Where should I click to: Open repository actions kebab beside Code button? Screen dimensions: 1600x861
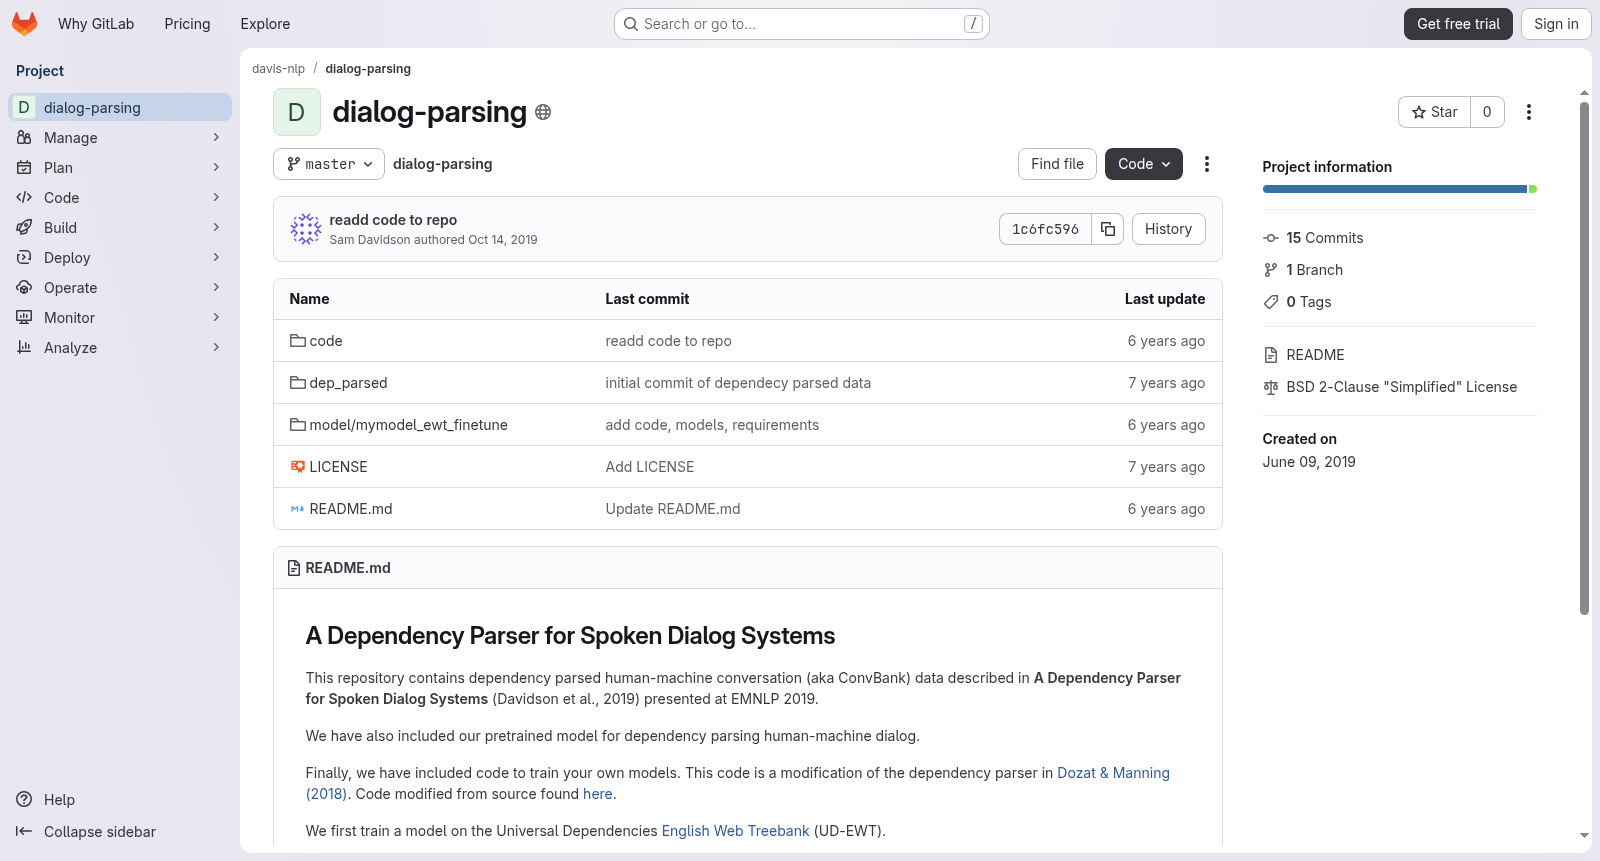pyautogui.click(x=1207, y=164)
